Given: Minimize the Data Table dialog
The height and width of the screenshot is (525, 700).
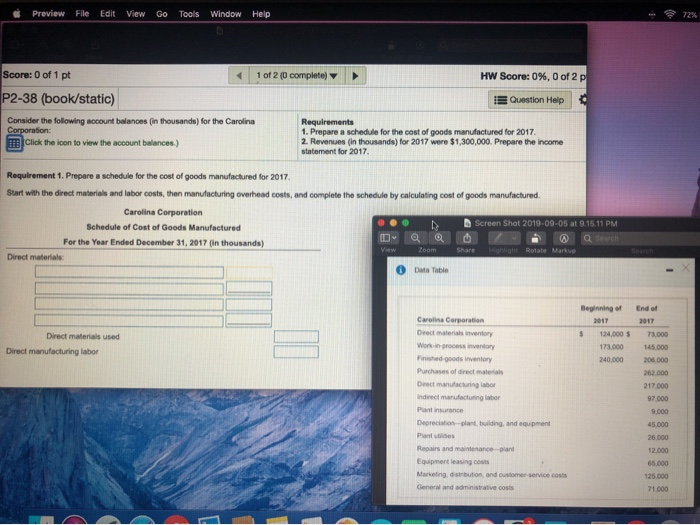Looking at the screenshot, I should click(x=669, y=270).
